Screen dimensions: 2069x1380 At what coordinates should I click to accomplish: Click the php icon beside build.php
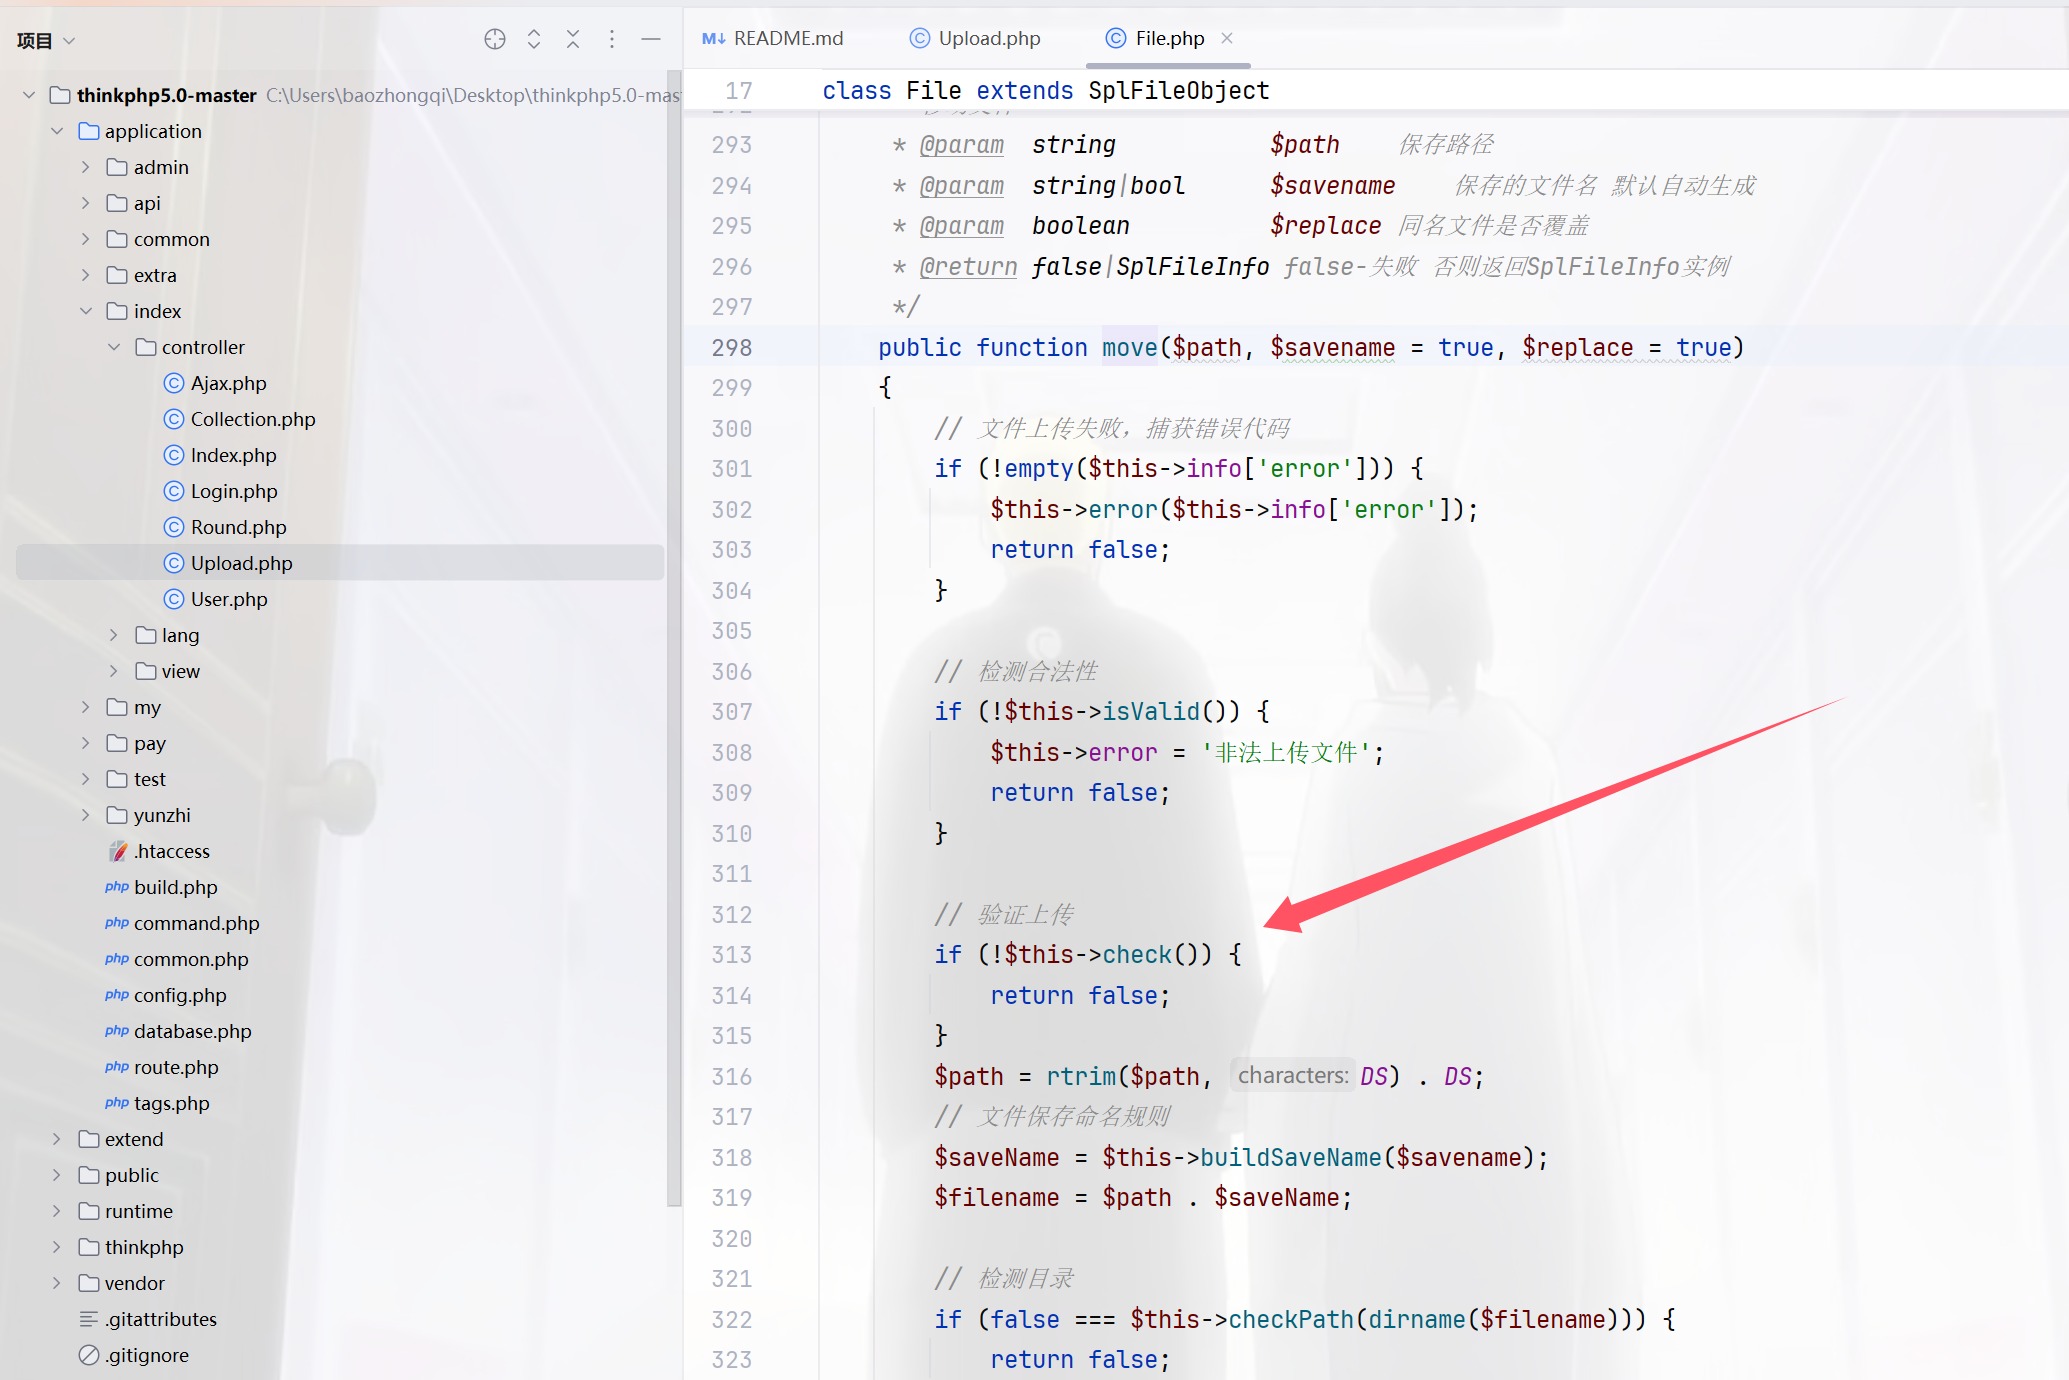[x=116, y=887]
